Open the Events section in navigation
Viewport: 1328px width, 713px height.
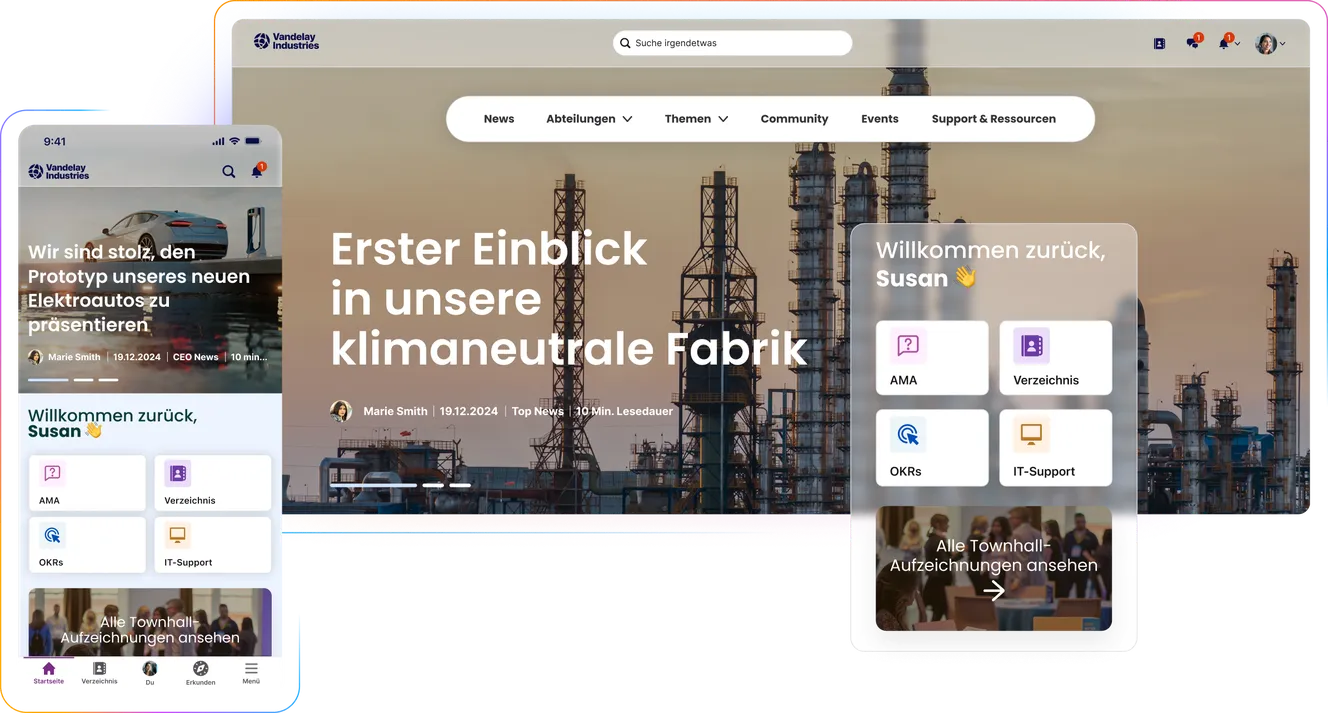pos(879,118)
